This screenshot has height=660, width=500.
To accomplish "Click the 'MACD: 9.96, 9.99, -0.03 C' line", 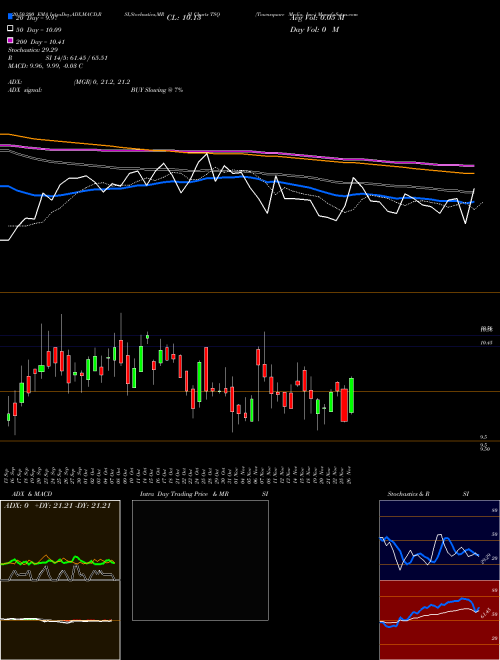I will click(x=45, y=66).
